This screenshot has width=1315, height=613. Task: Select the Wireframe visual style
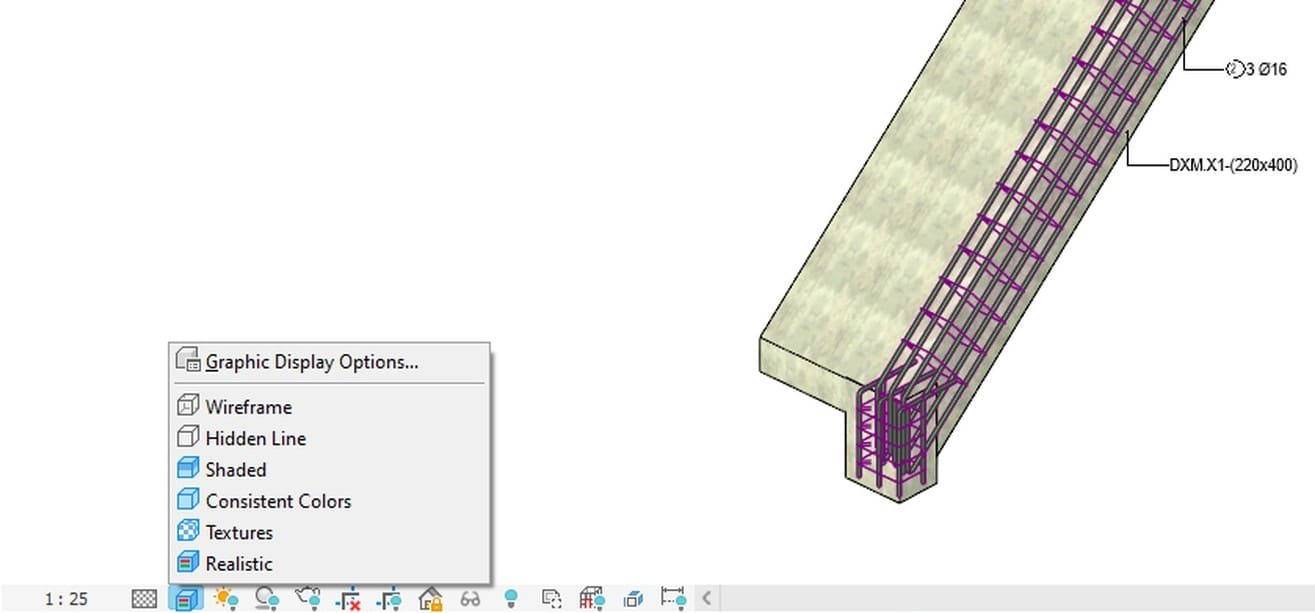coord(329,407)
